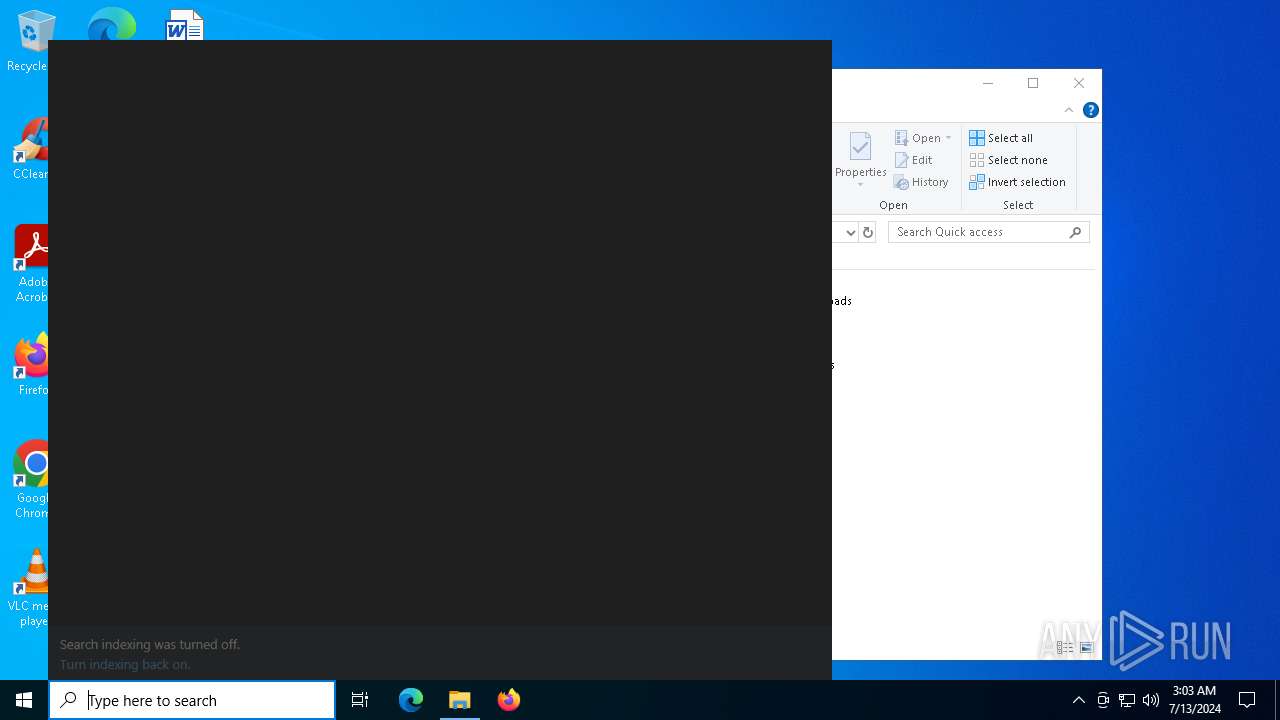The height and width of the screenshot is (720, 1280).
Task: Click the Open button in ribbon
Action: point(917,138)
